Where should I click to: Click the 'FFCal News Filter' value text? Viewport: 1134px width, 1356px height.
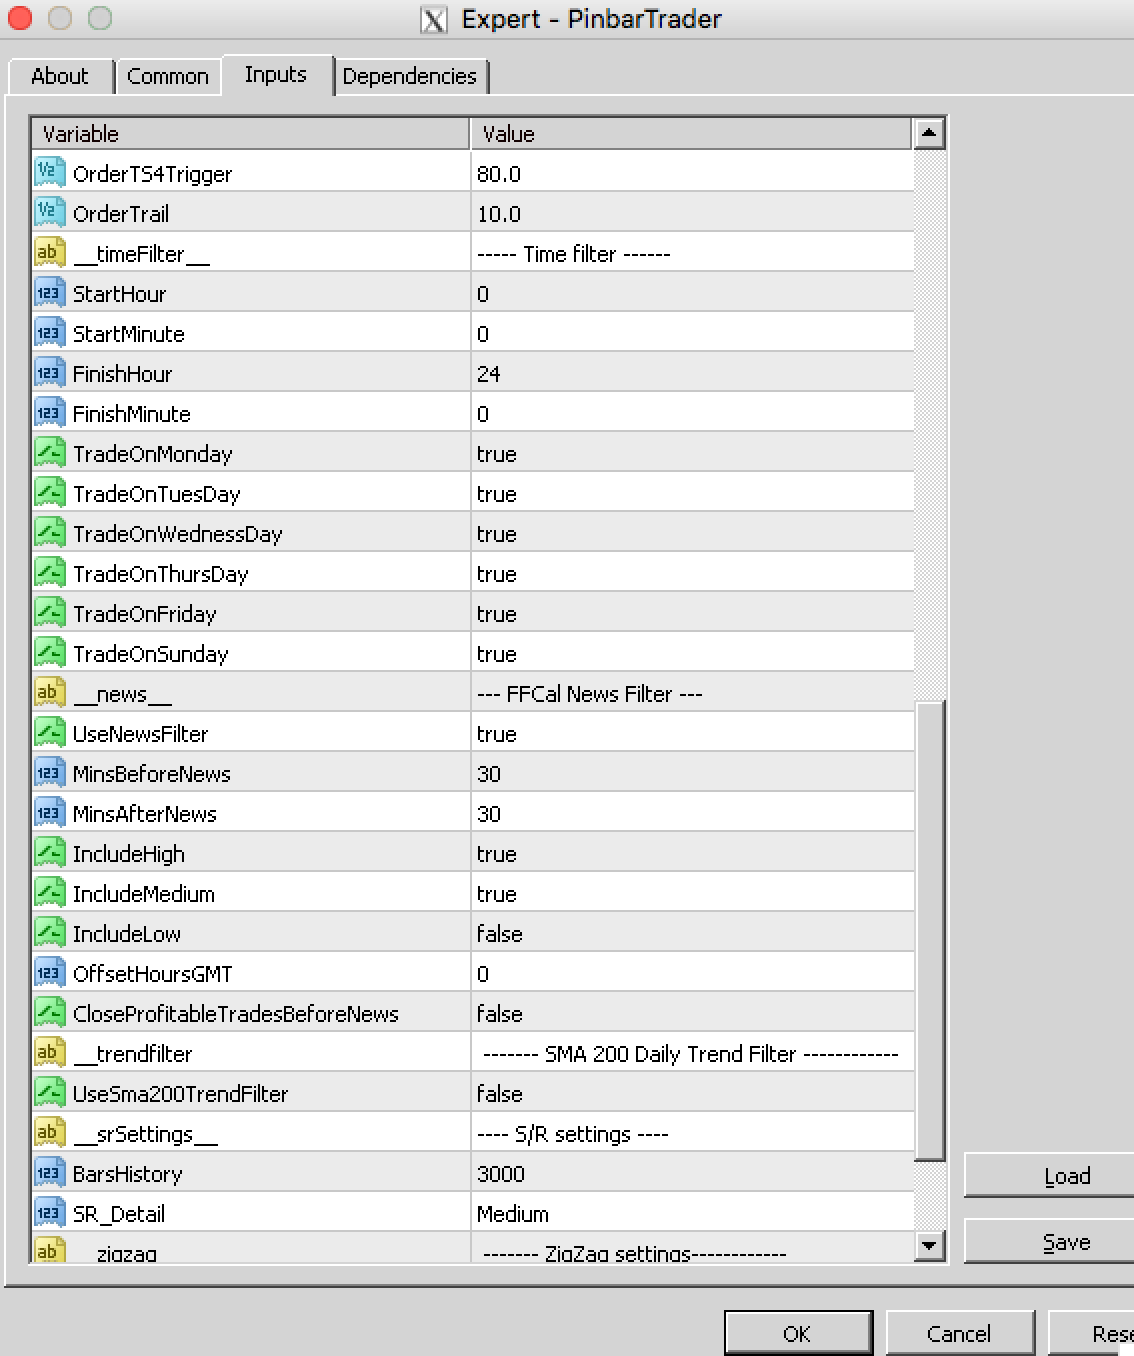[x=590, y=694]
